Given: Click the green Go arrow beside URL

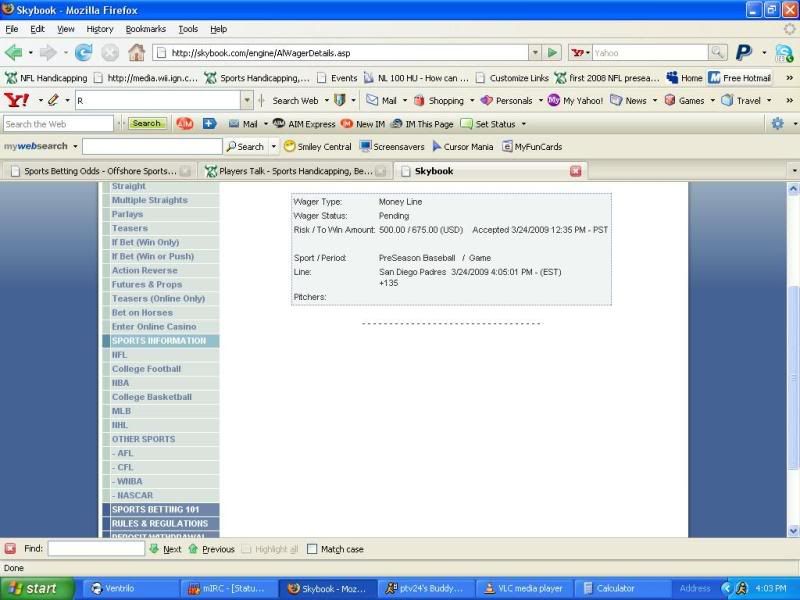Looking at the screenshot, I should click(x=552, y=53).
